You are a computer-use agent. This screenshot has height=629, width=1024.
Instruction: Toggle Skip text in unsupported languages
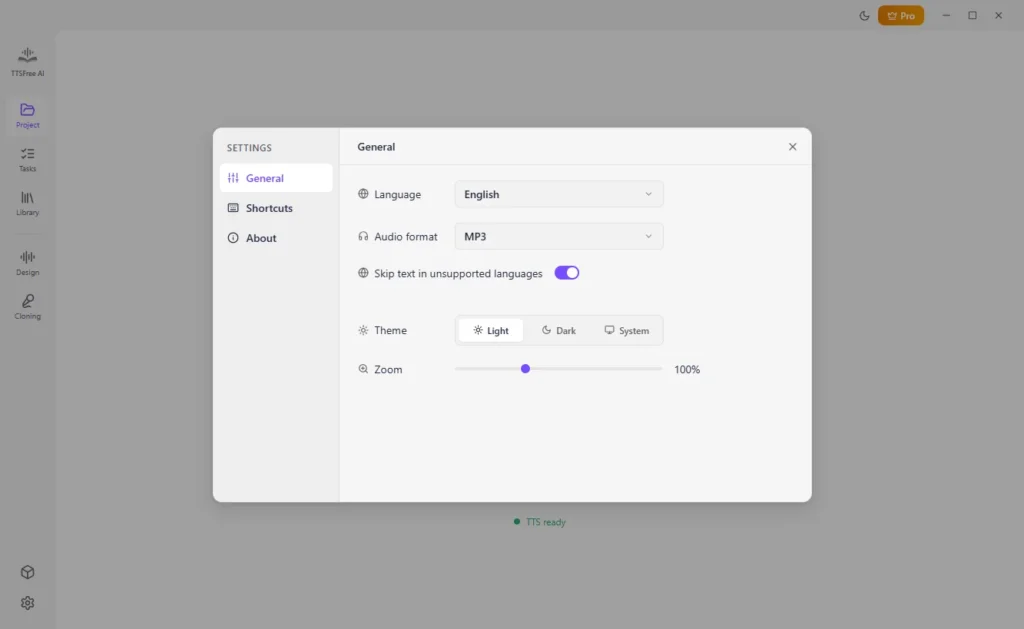click(x=567, y=273)
